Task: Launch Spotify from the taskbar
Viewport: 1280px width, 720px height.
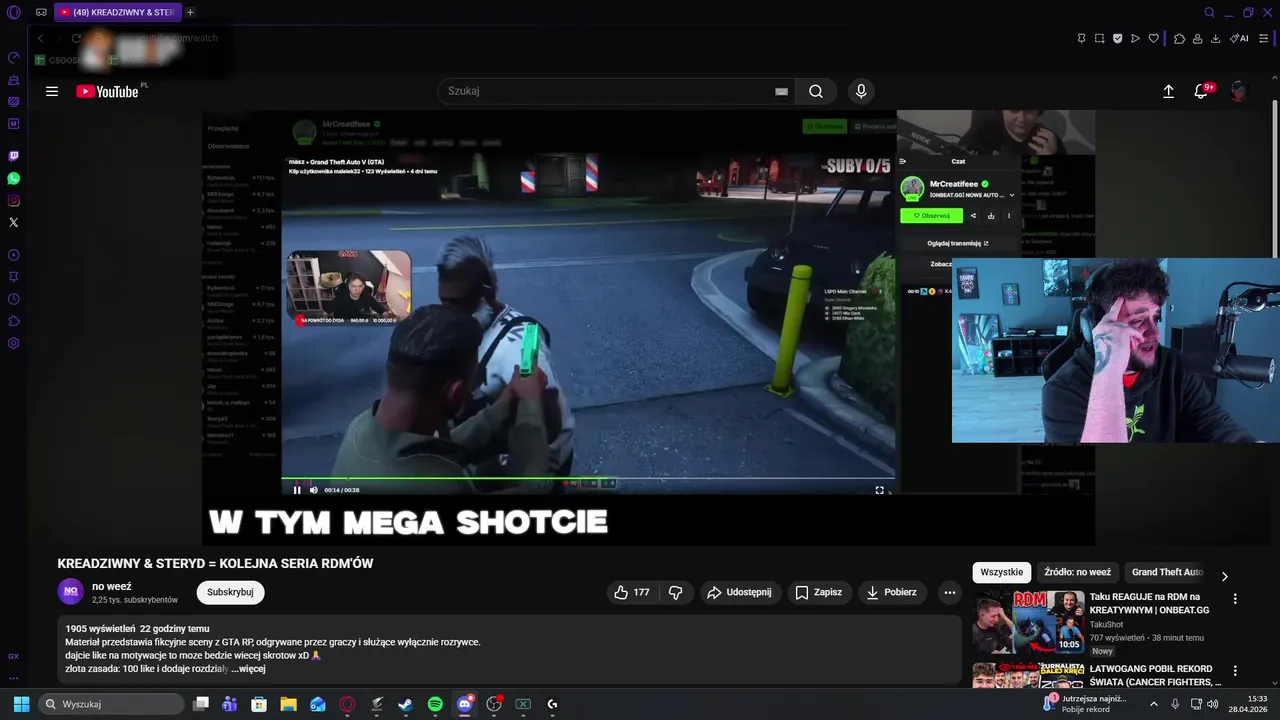Action: click(x=435, y=704)
